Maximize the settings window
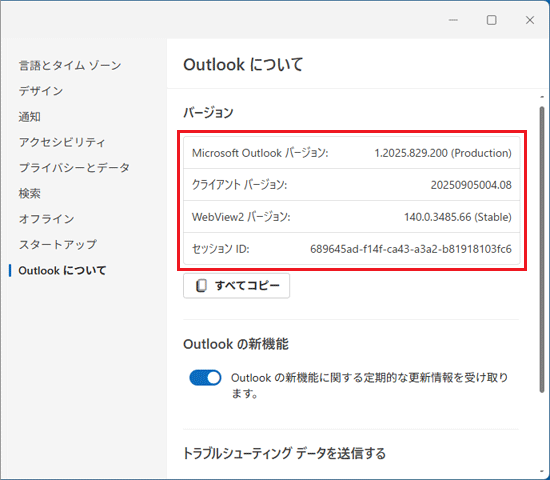The width and height of the screenshot is (550, 480). 491,20
